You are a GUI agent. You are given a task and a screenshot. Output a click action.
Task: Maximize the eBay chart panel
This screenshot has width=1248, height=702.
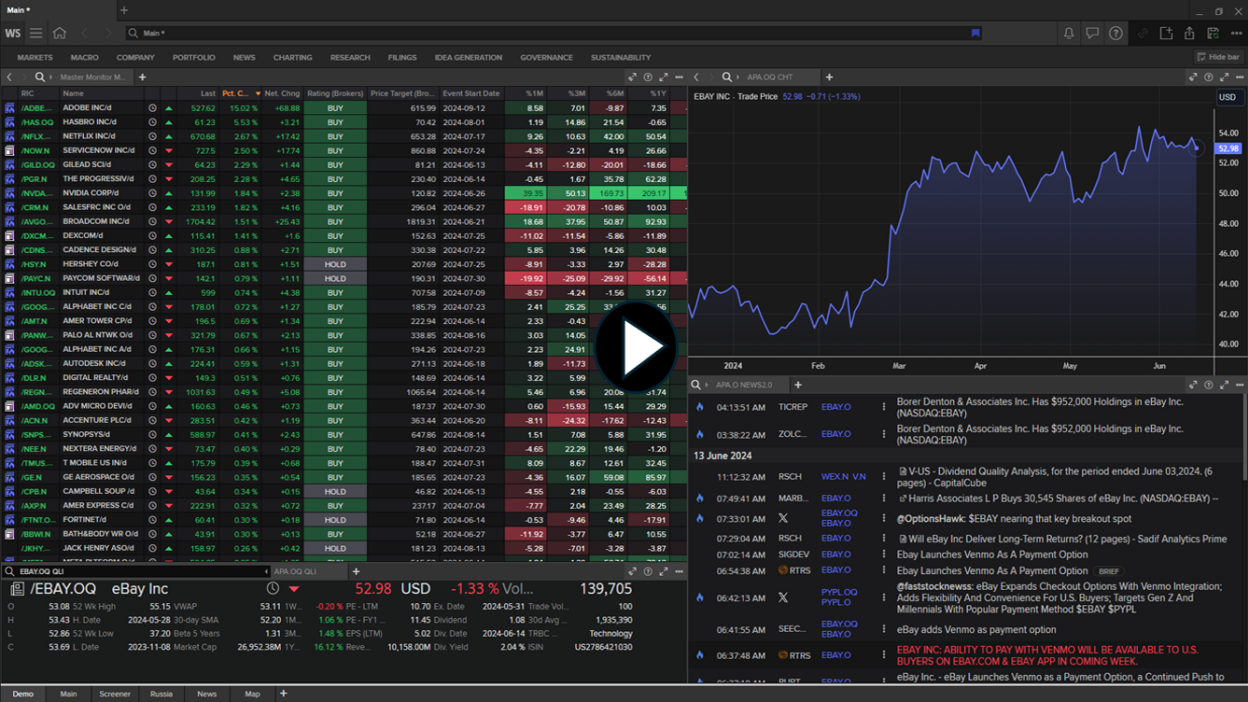(1224, 77)
